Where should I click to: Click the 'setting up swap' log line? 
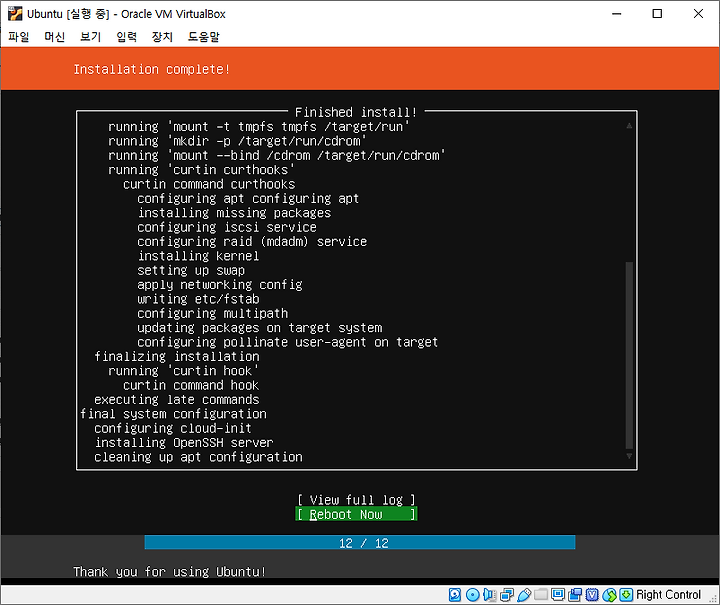[191, 270]
